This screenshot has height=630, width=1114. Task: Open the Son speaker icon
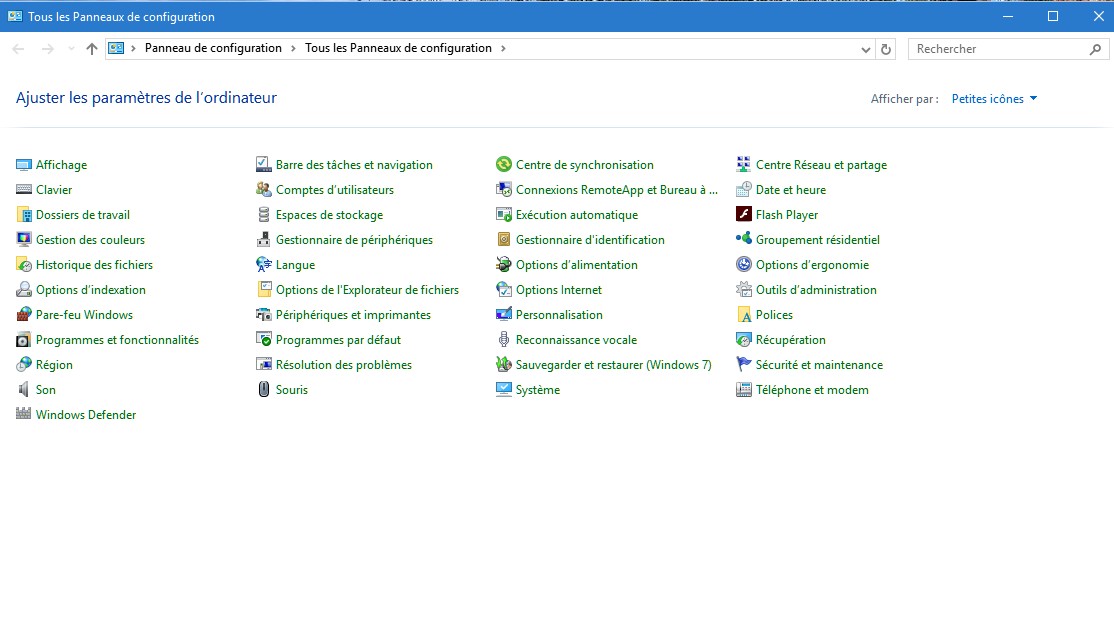pos(23,389)
